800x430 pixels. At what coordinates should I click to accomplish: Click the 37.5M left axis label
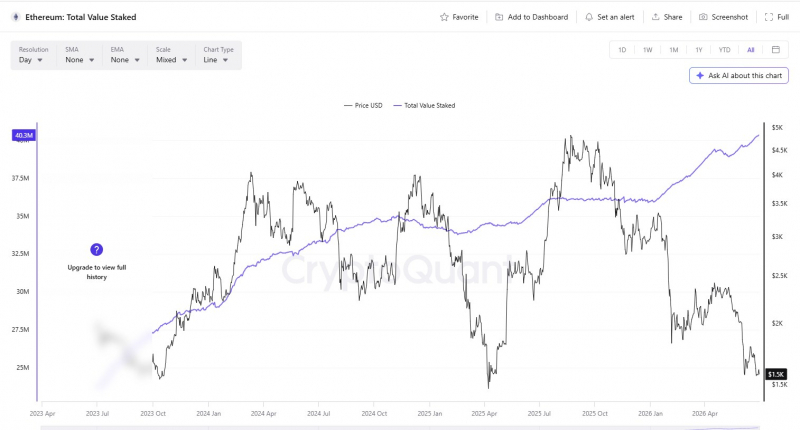tap(20, 178)
